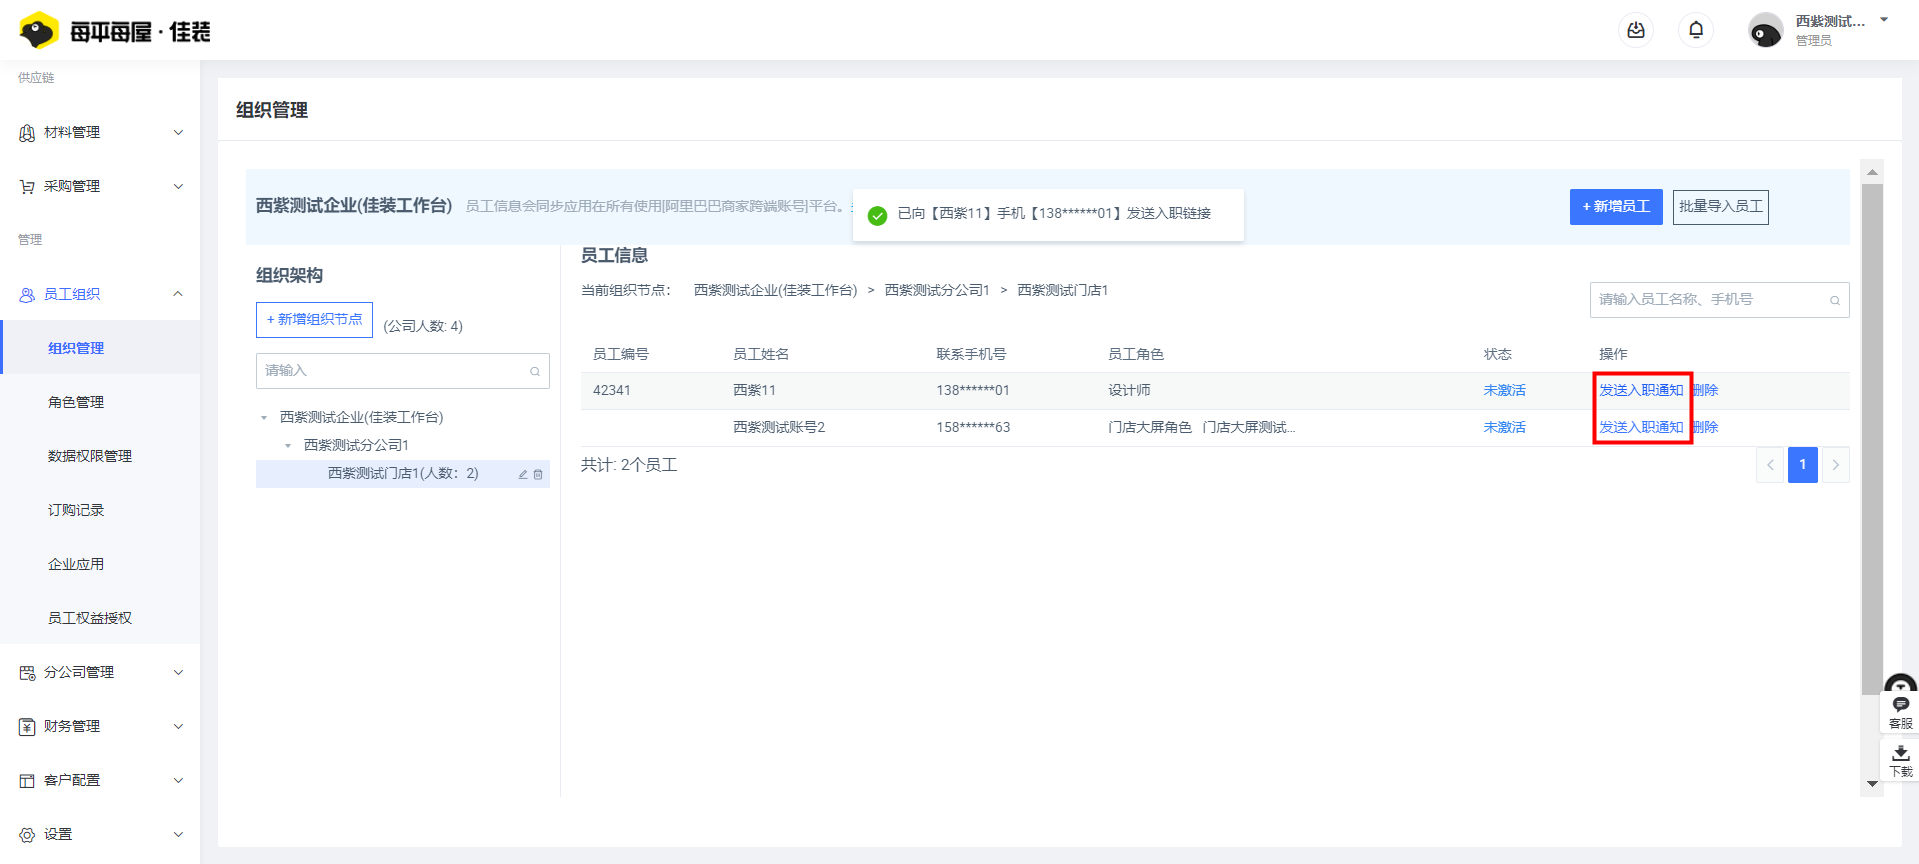The width and height of the screenshot is (1919, 864).
Task: Open the inbox icon in the top bar
Action: click(1636, 30)
